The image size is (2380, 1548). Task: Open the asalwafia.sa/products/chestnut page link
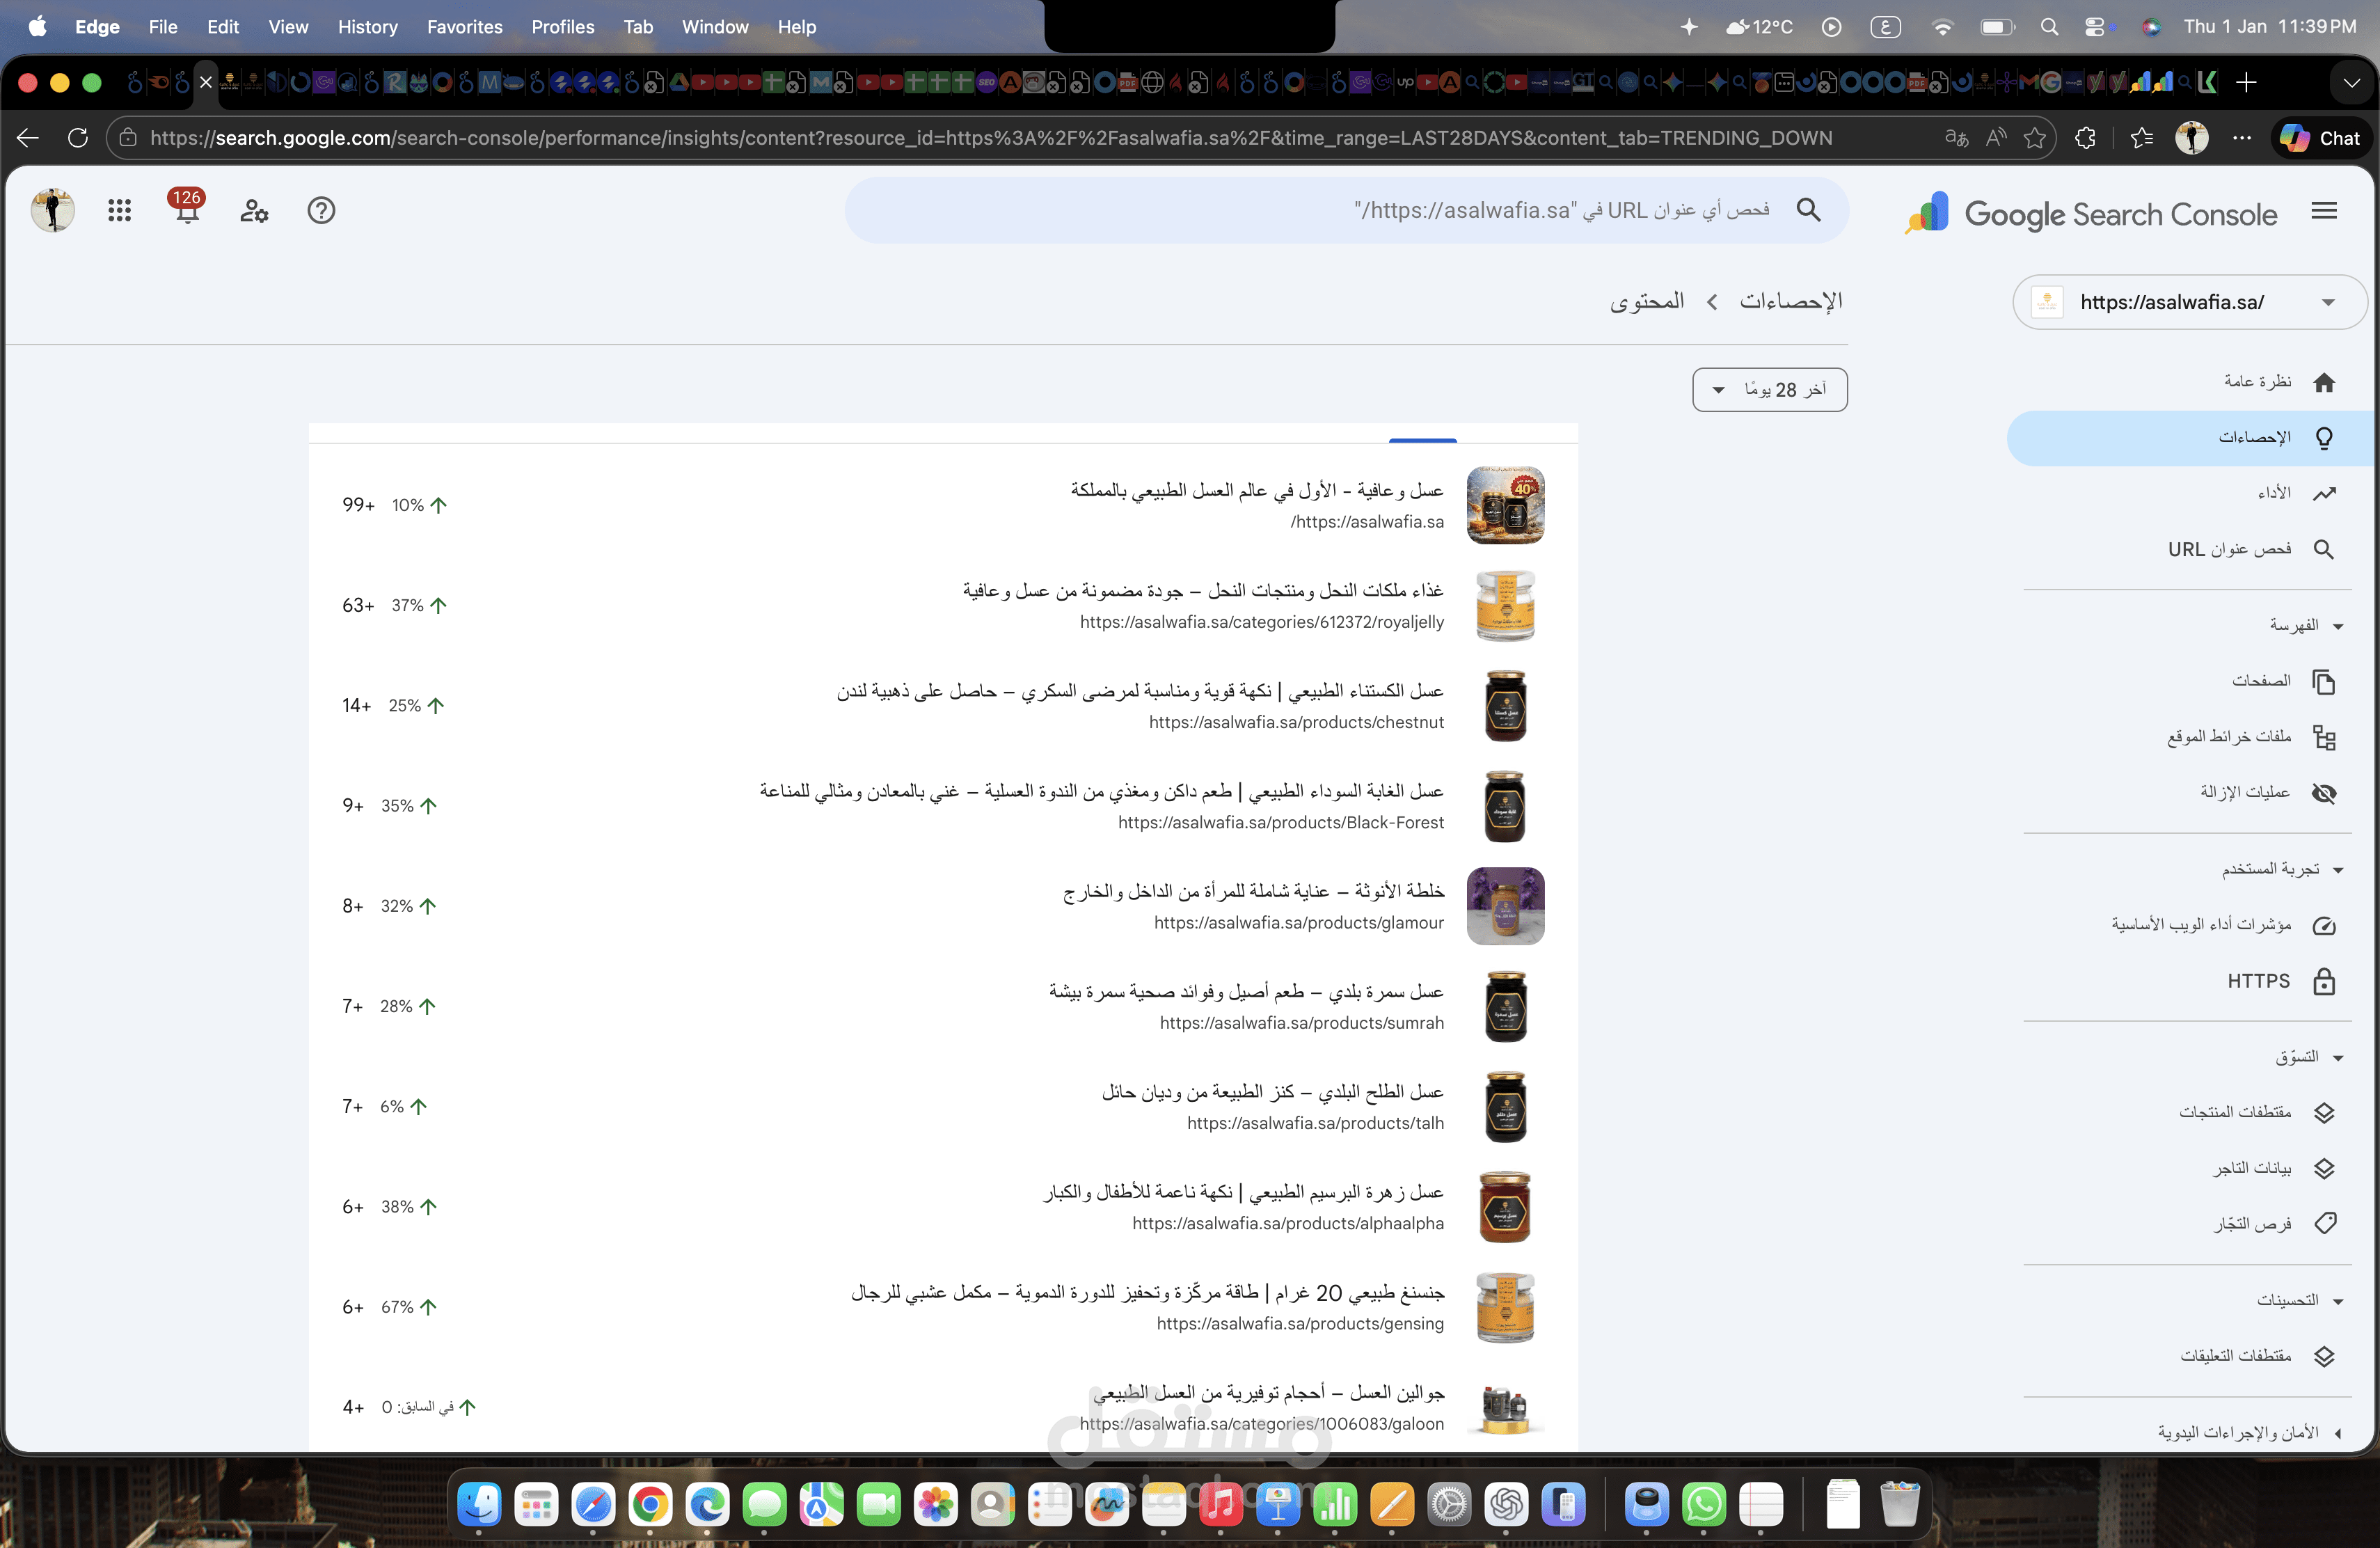(x=1296, y=722)
